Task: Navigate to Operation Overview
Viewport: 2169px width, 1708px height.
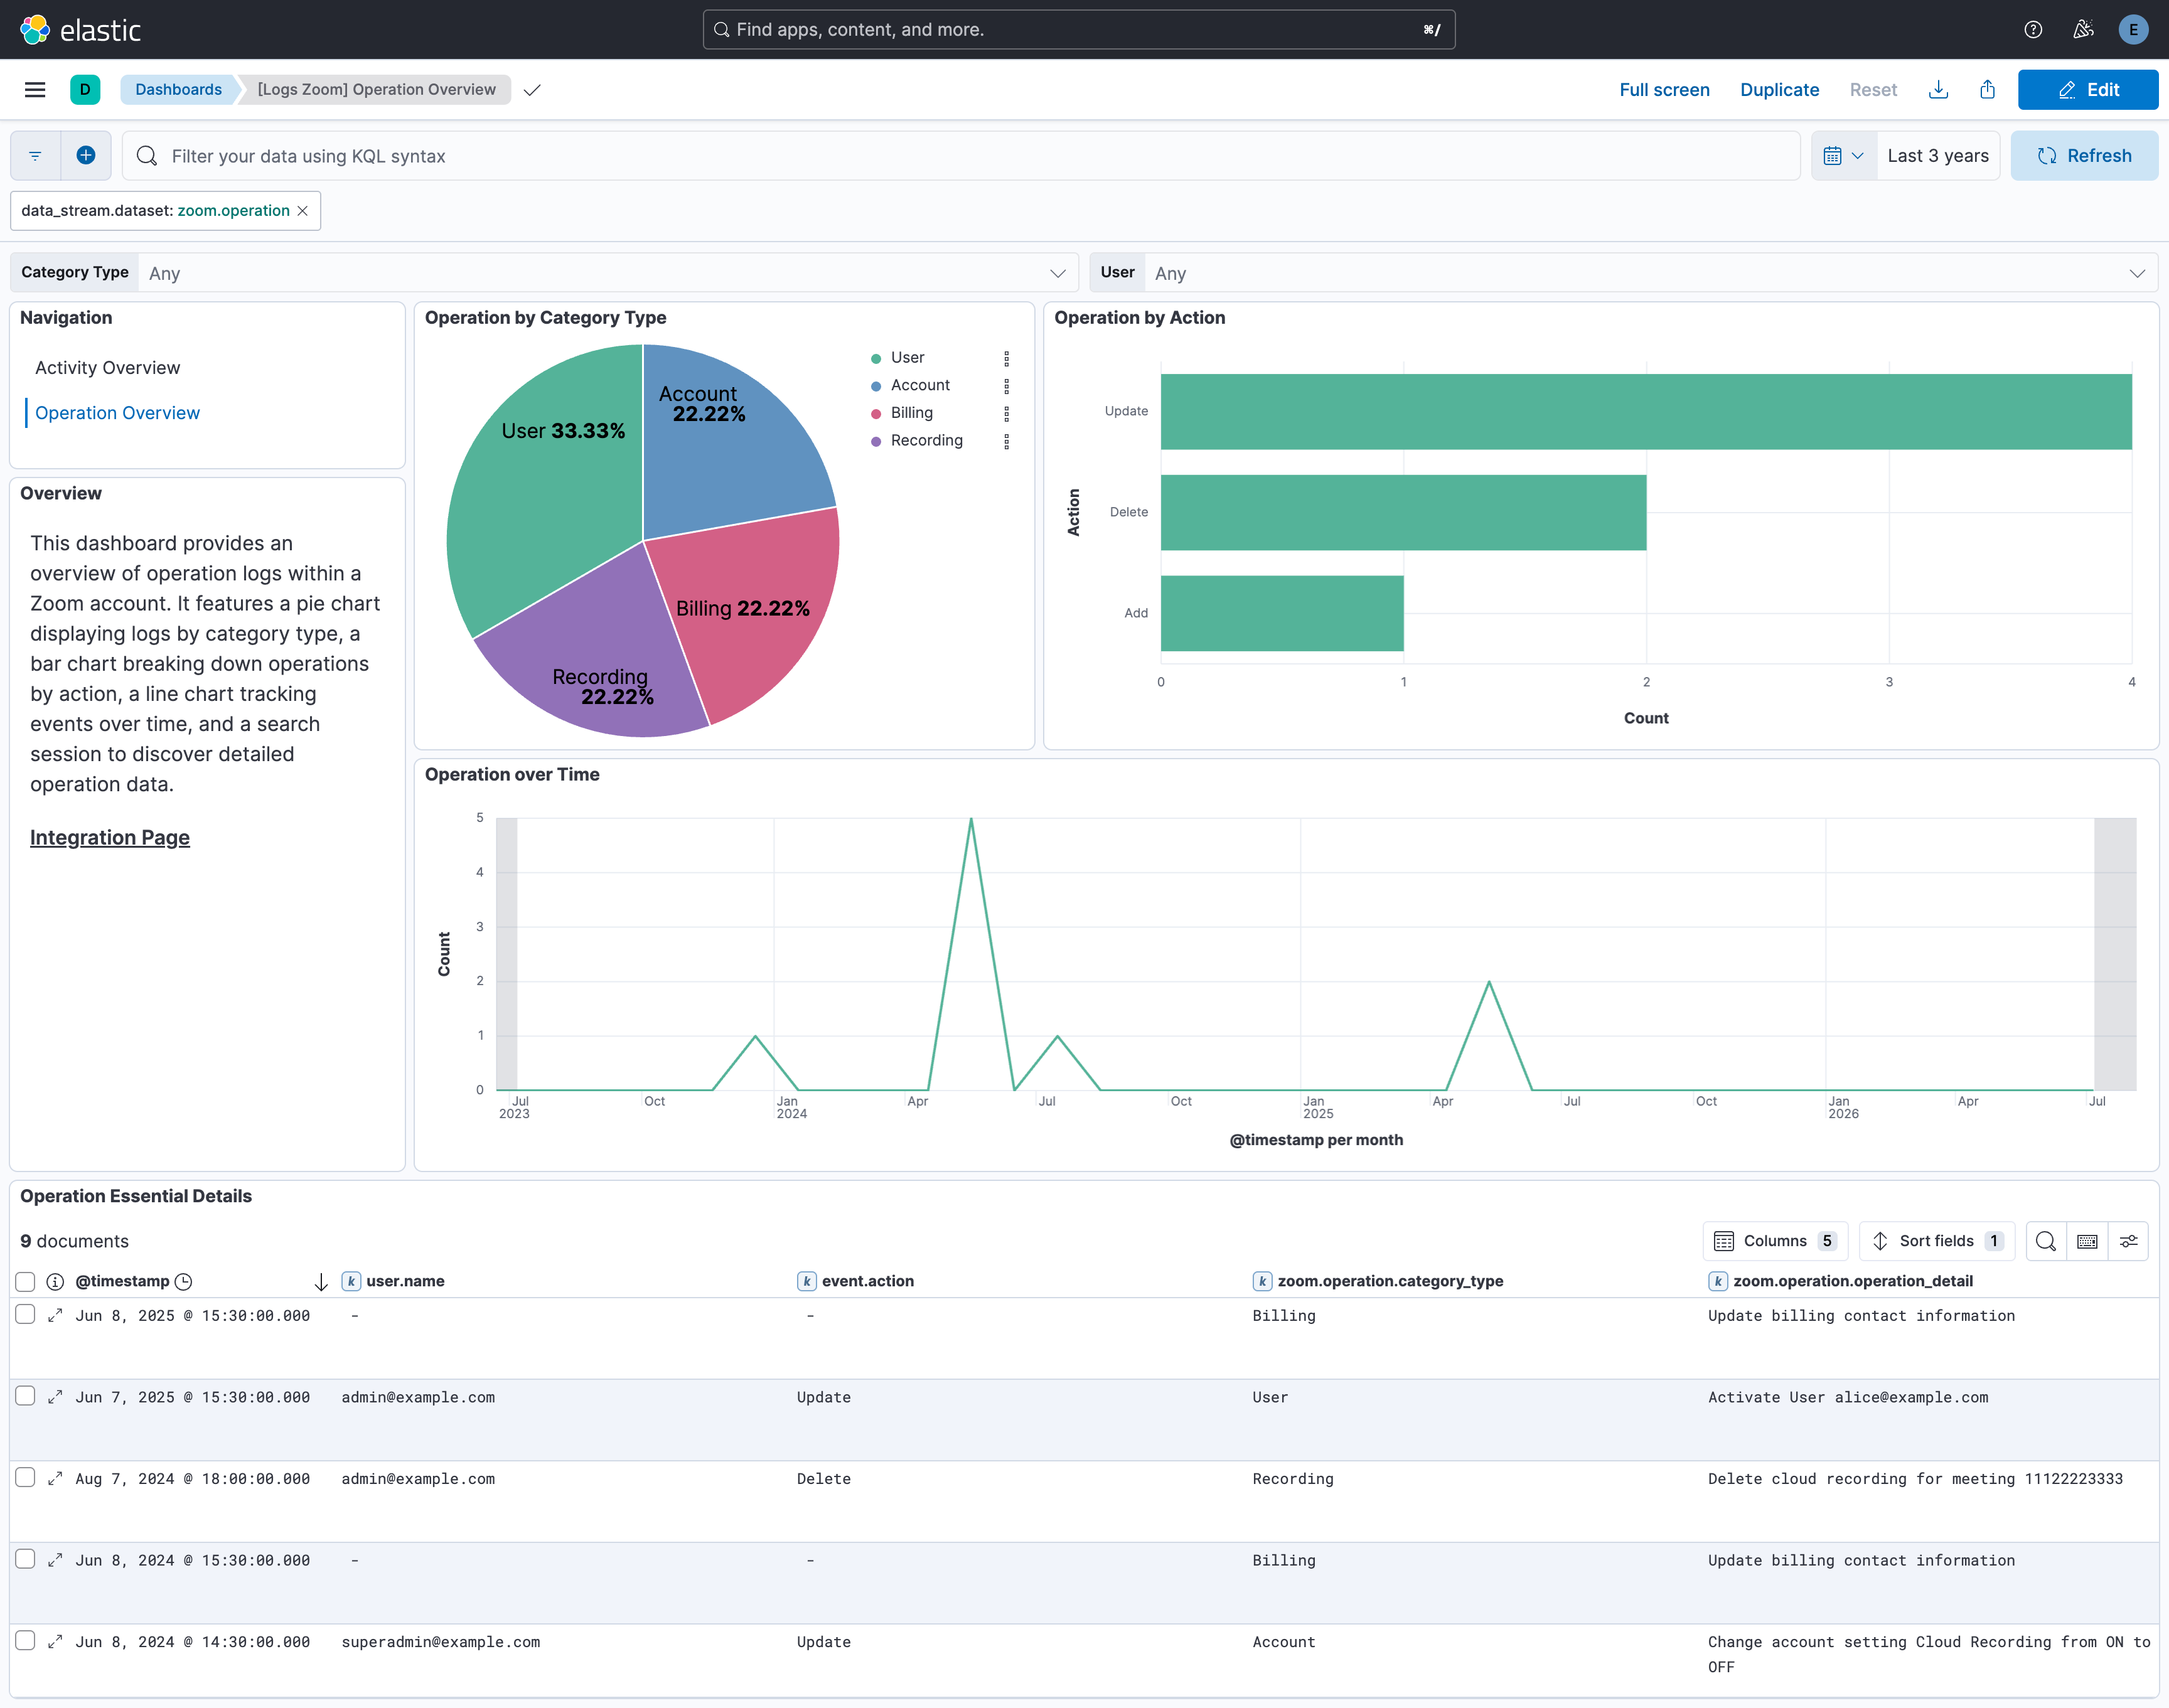Action: click(x=117, y=413)
